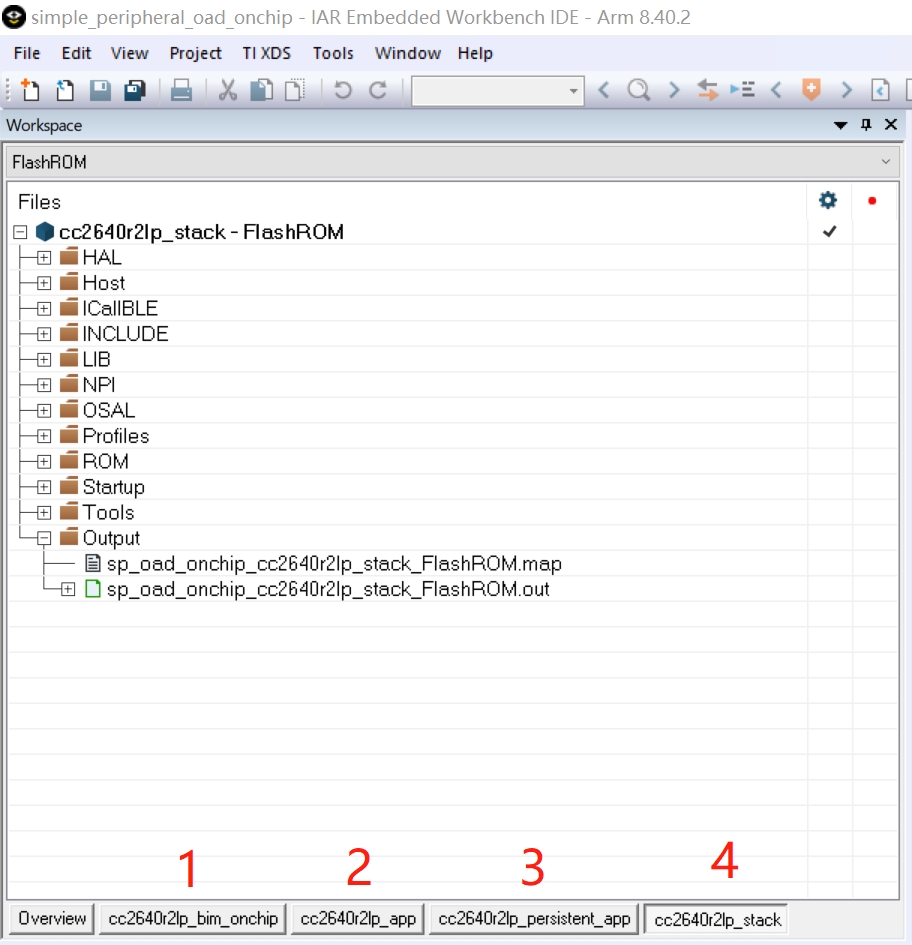
Task: Expand the INCLUDE folder
Action: 43,334
